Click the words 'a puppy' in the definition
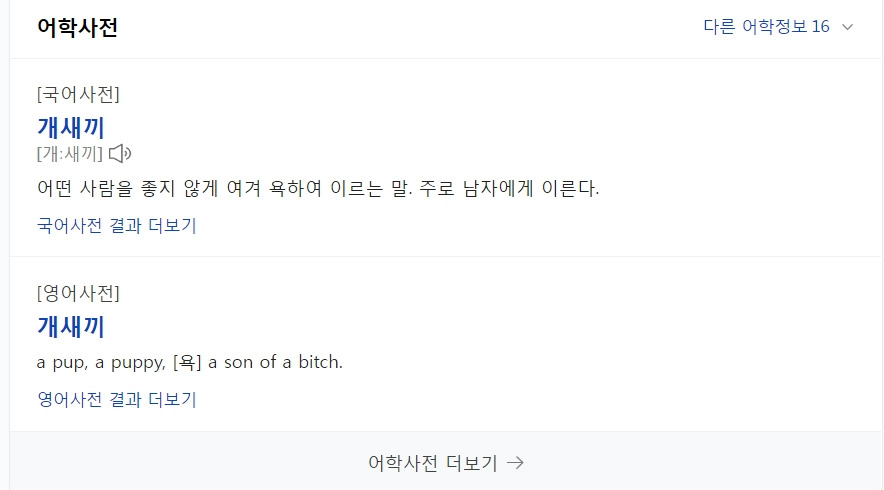 pyautogui.click(x=130, y=362)
